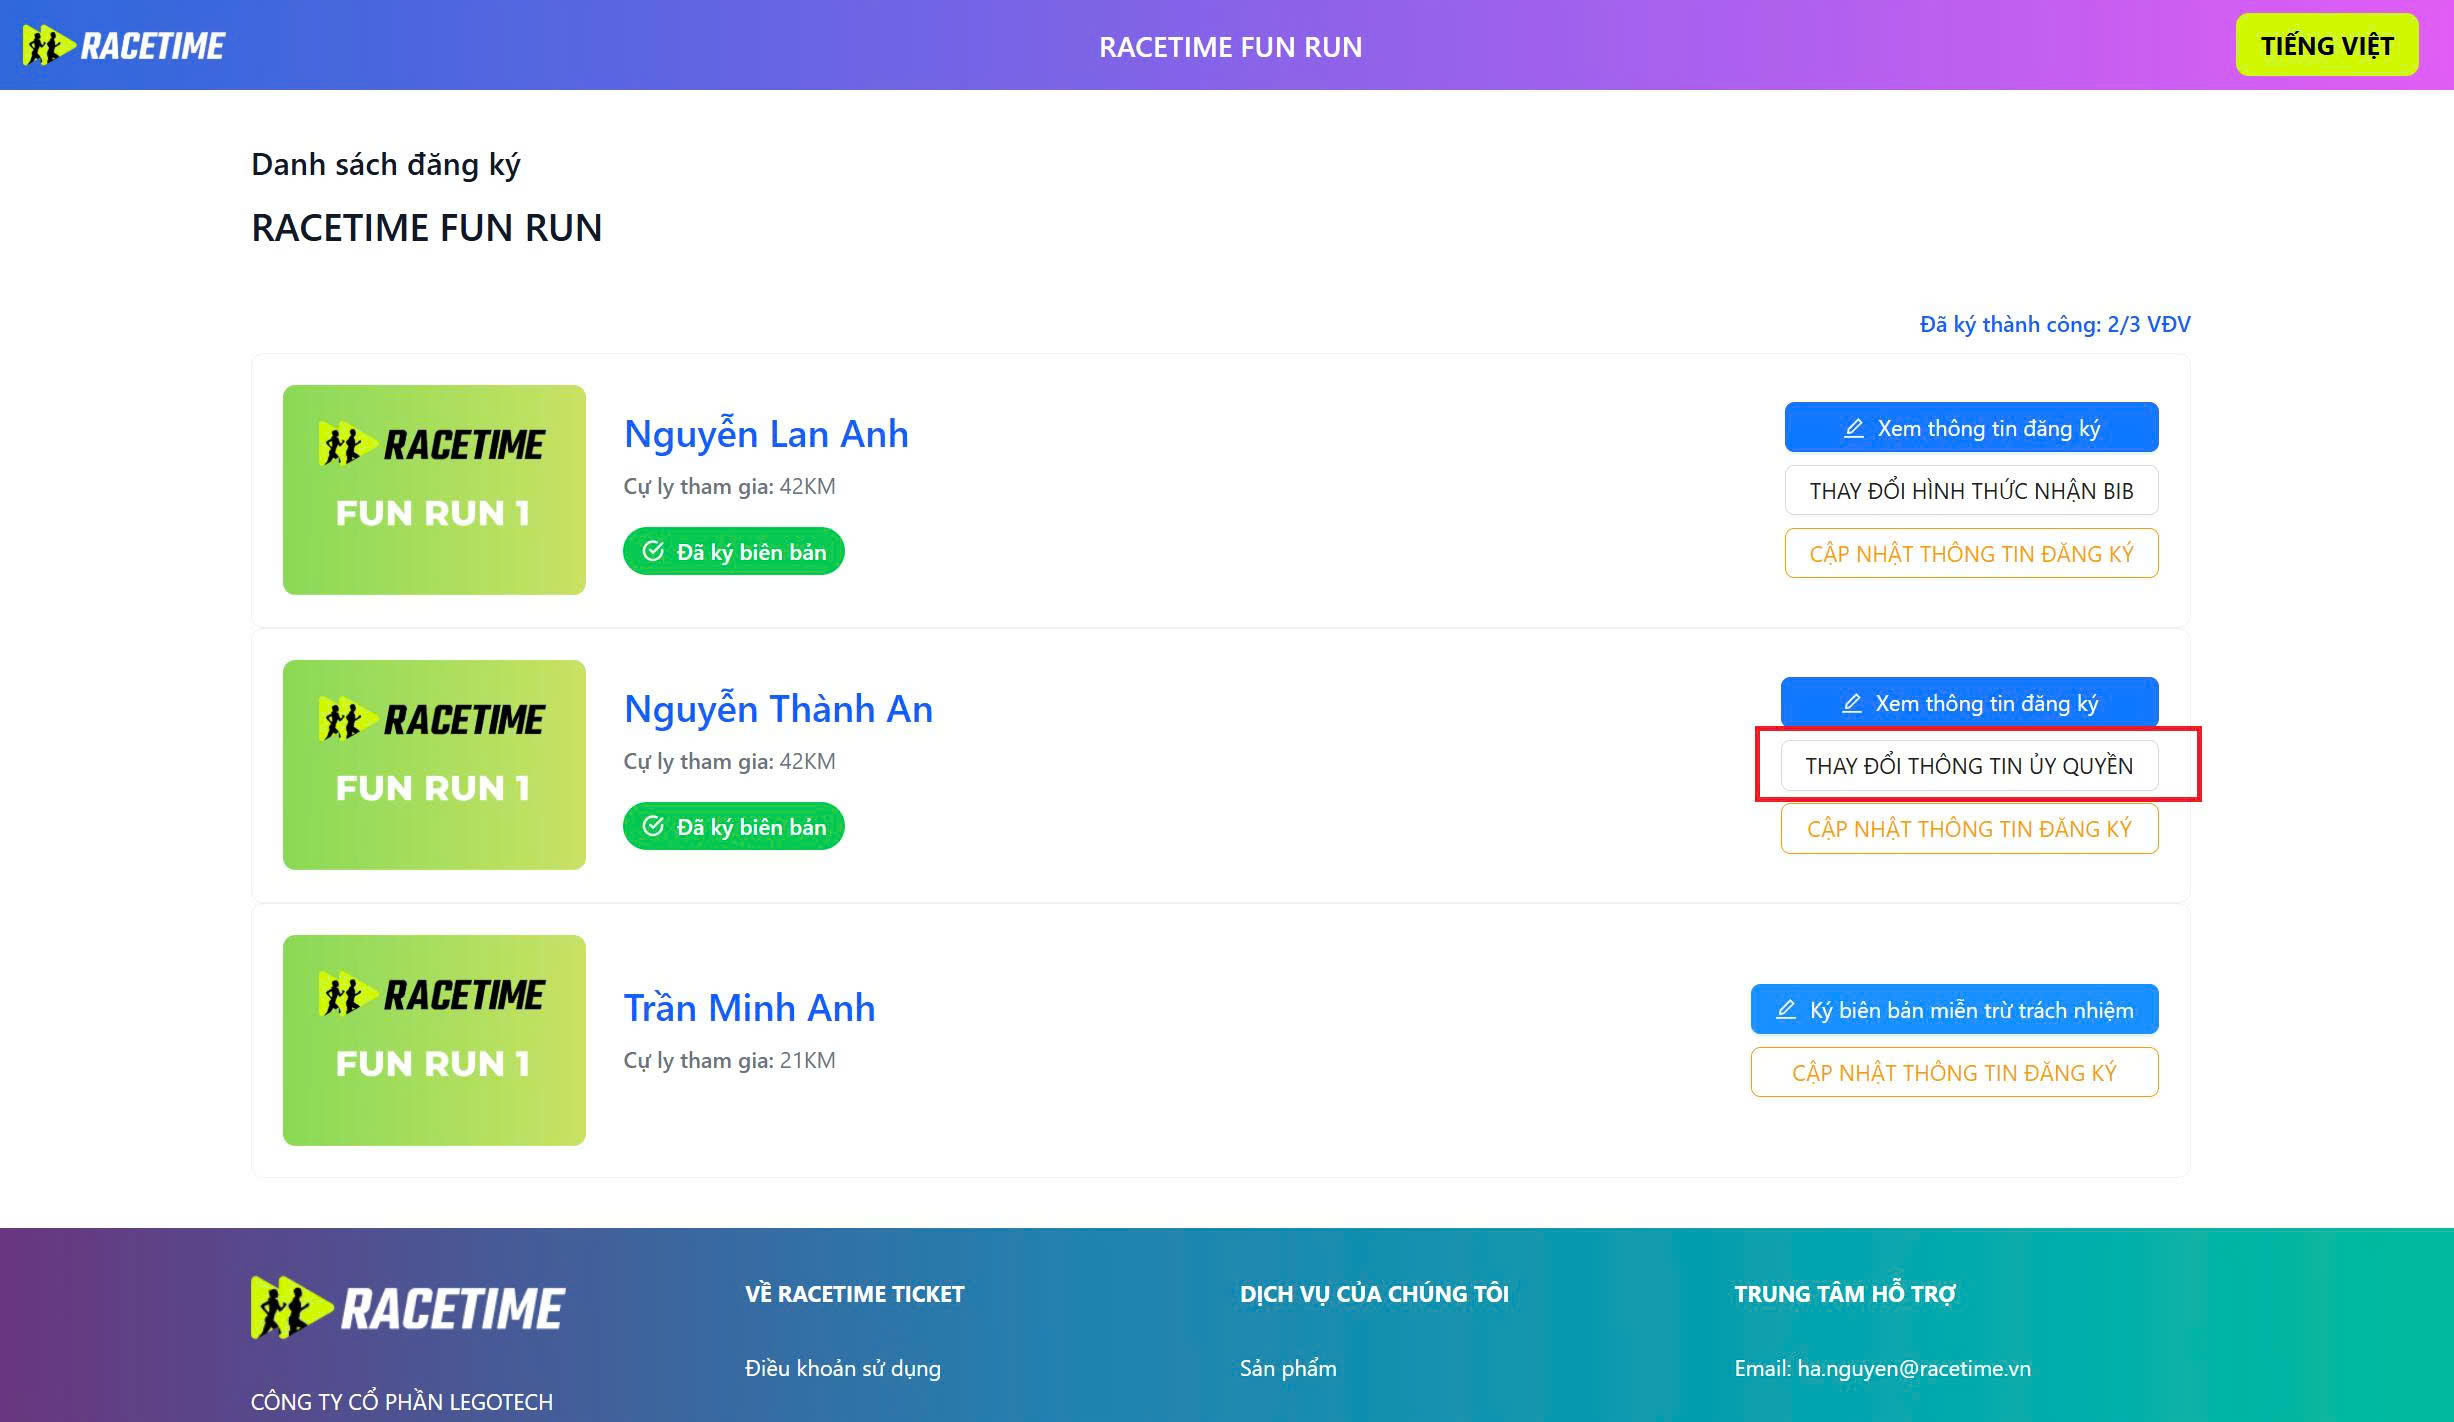
Task: Switch language with the TIẾNG VIỆT button
Action: pyautogui.click(x=2327, y=46)
